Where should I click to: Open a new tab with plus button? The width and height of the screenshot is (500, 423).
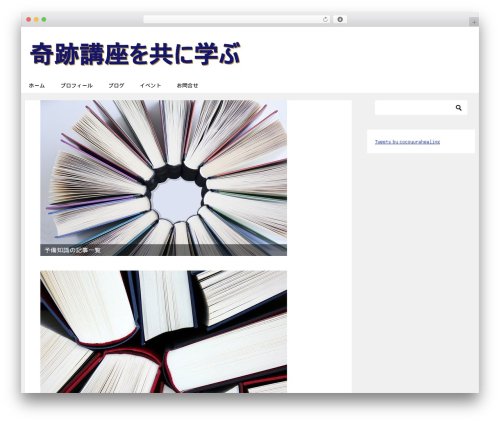pyautogui.click(x=474, y=22)
